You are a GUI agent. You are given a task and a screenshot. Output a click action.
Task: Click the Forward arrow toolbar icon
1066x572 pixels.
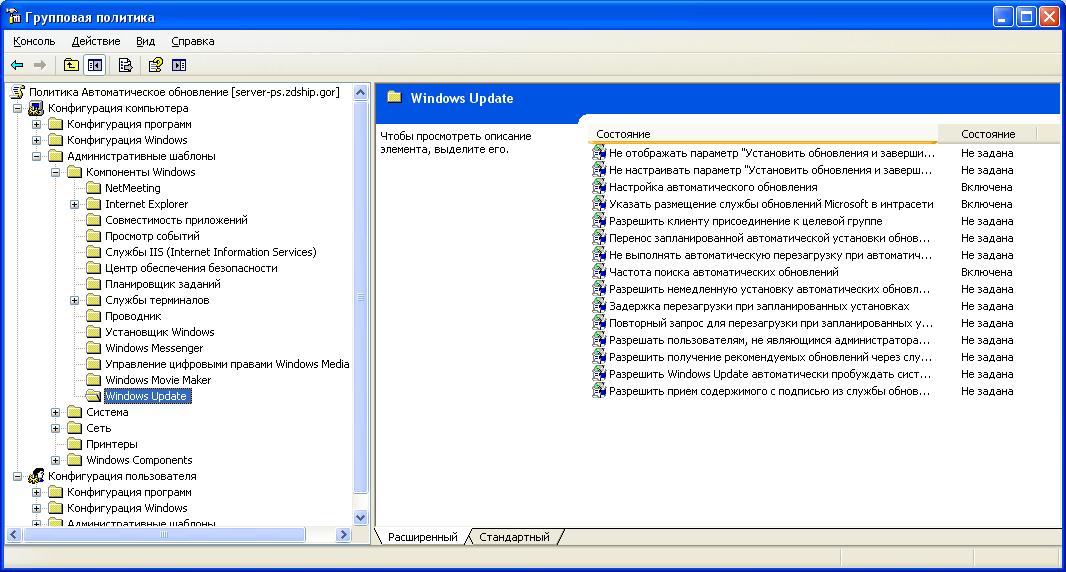(39, 65)
